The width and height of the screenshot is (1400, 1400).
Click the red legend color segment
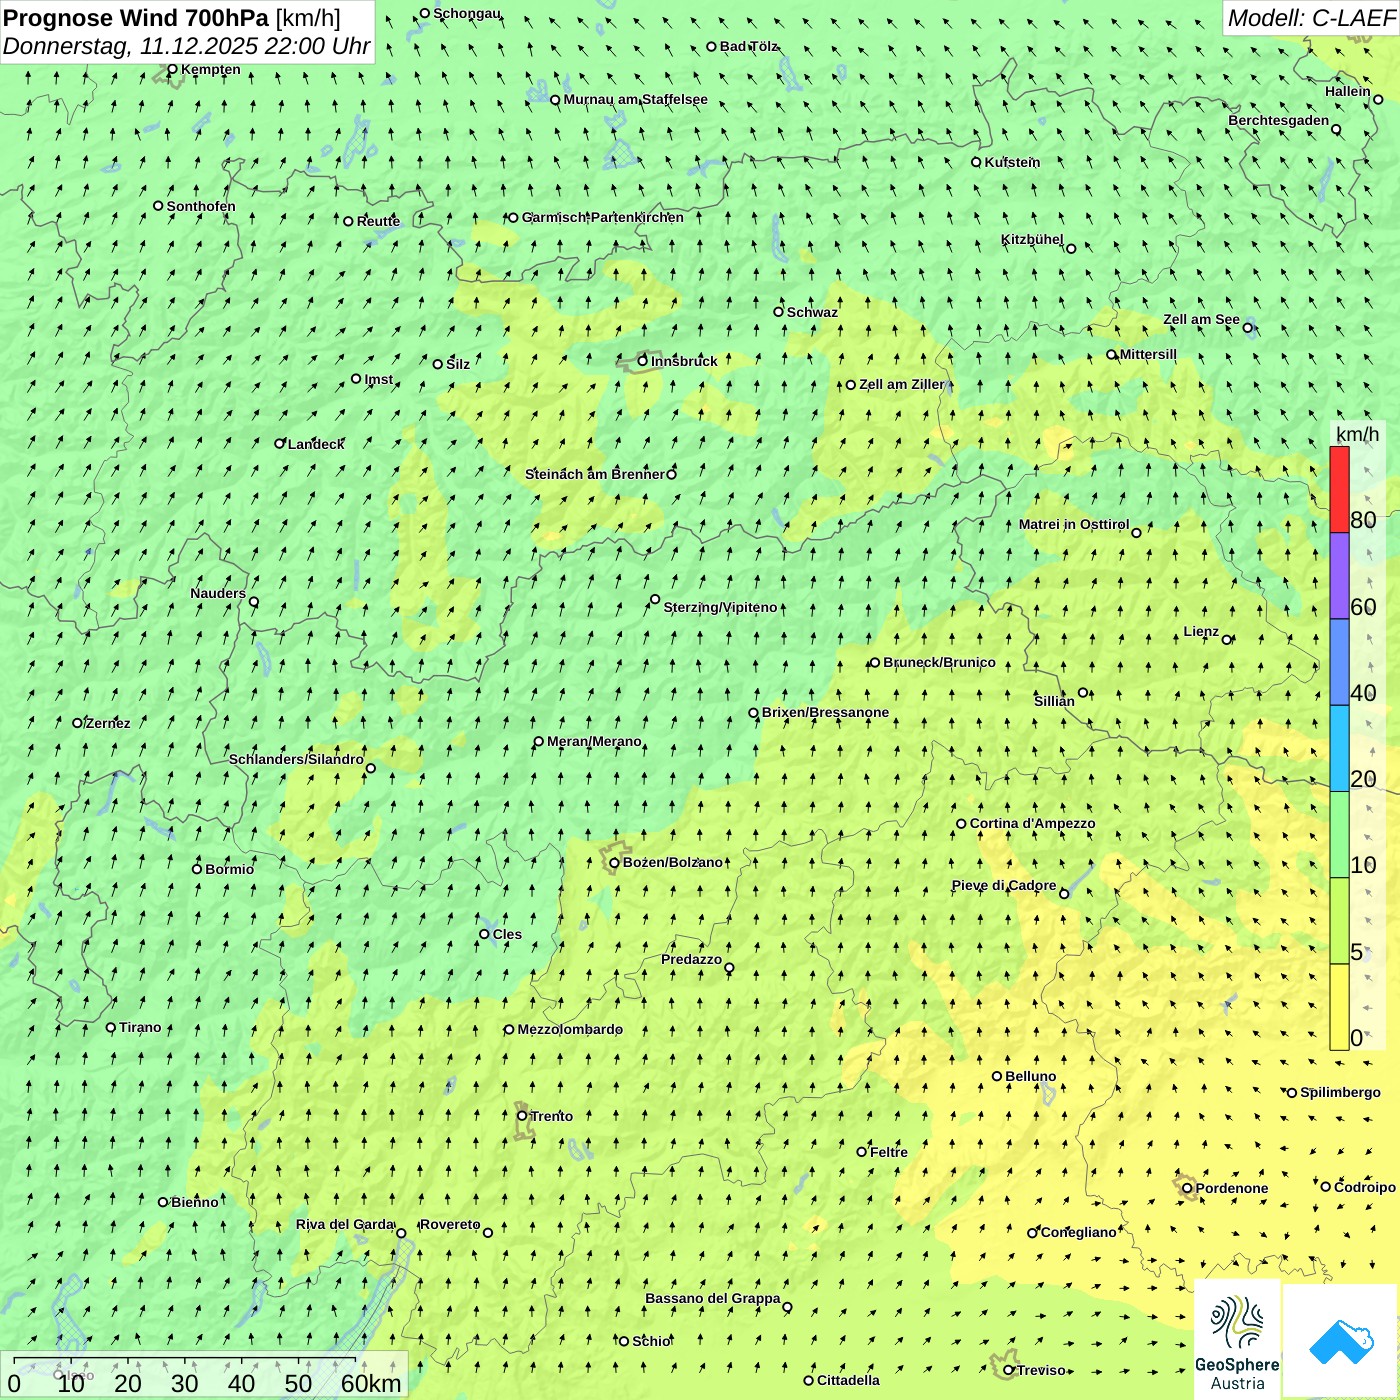click(x=1339, y=490)
